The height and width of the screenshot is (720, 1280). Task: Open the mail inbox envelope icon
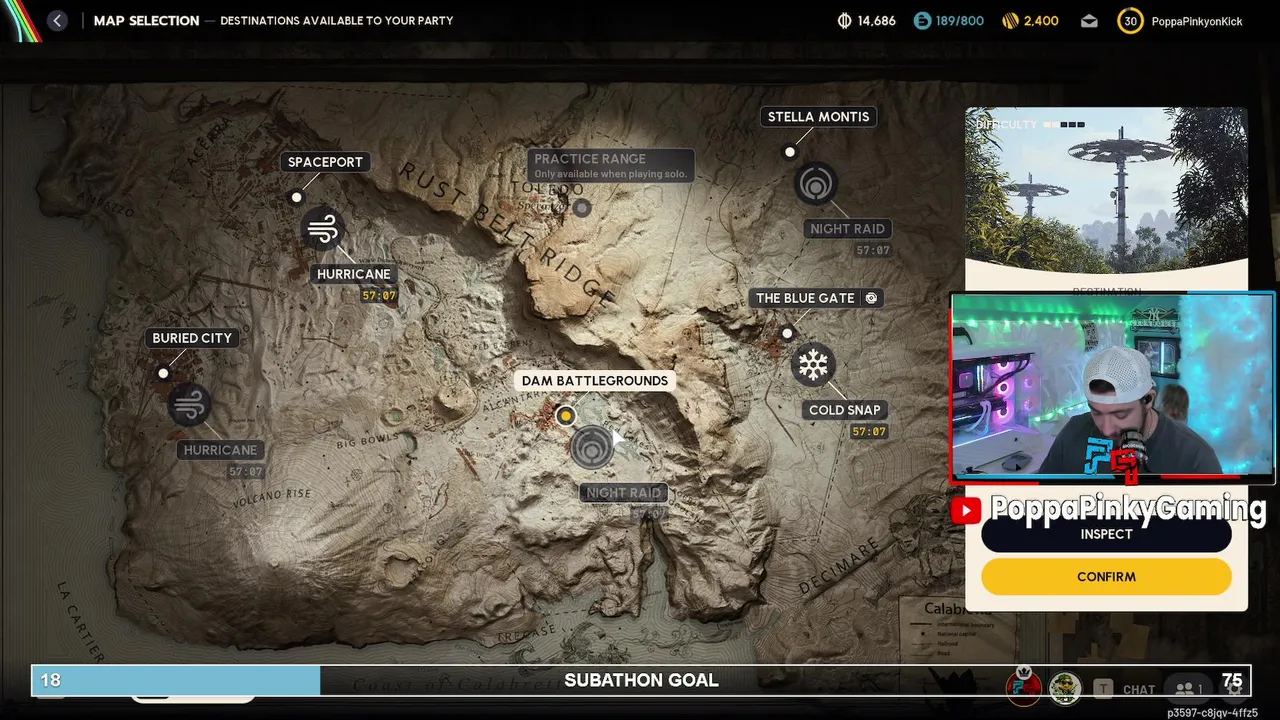[1090, 21]
